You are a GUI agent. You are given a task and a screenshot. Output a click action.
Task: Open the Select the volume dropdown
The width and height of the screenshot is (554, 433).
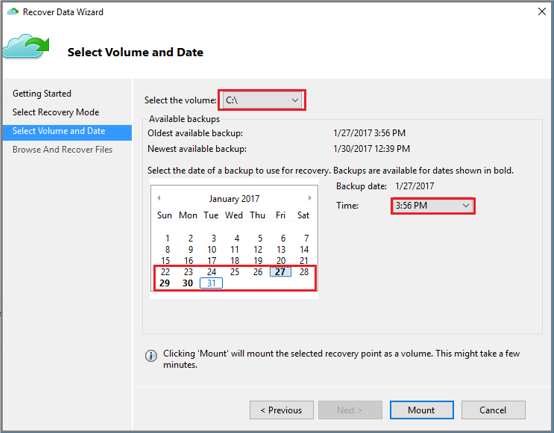coord(262,100)
